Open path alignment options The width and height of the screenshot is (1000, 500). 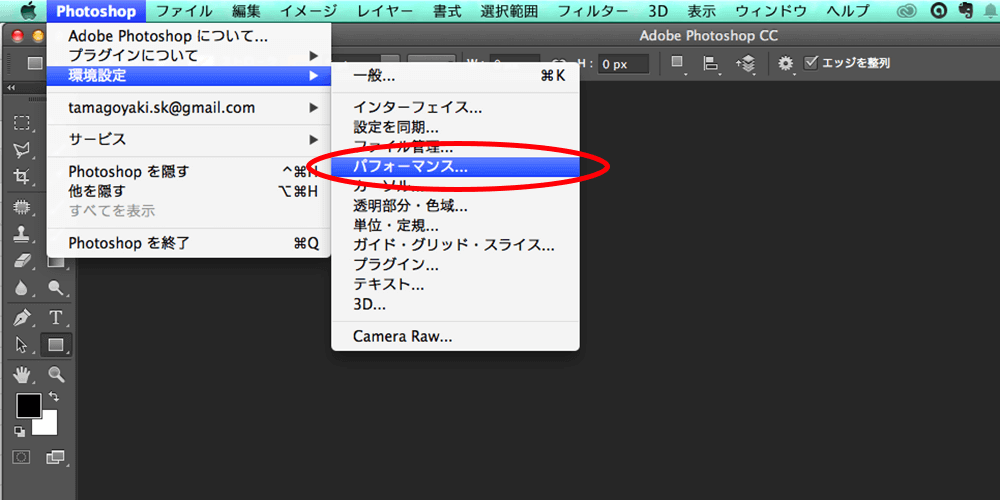711,63
